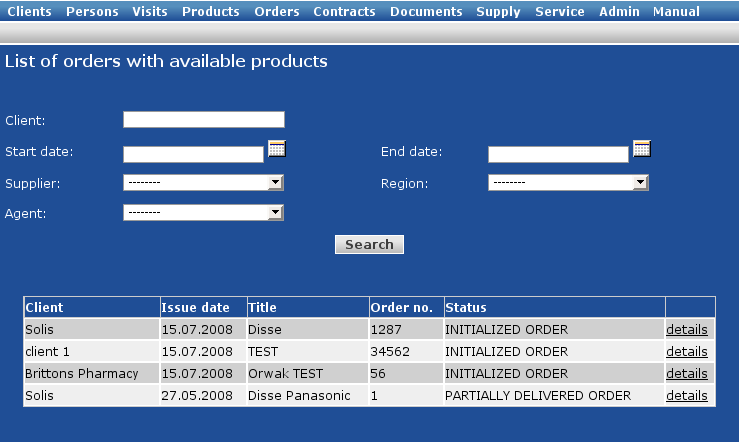Select the PARTIALLY DELIVERED ORDER status cell
The width and height of the screenshot is (740, 443).
click(555, 395)
